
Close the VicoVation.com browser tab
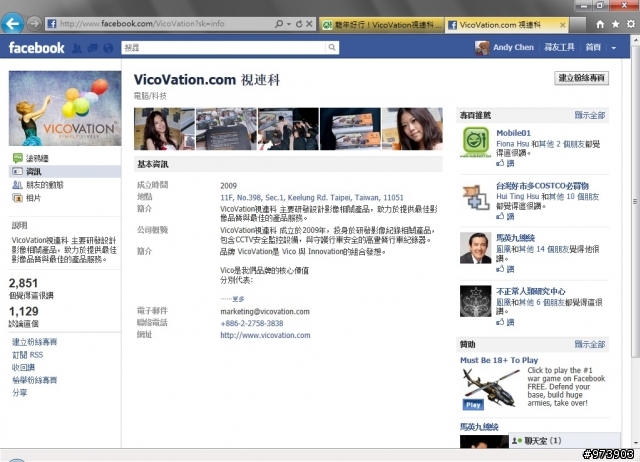click(562, 25)
